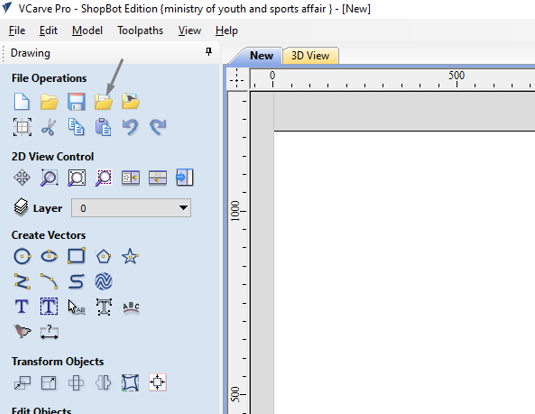This screenshot has height=414, width=535.
Task: Open an existing file folder icon
Action: click(x=49, y=102)
